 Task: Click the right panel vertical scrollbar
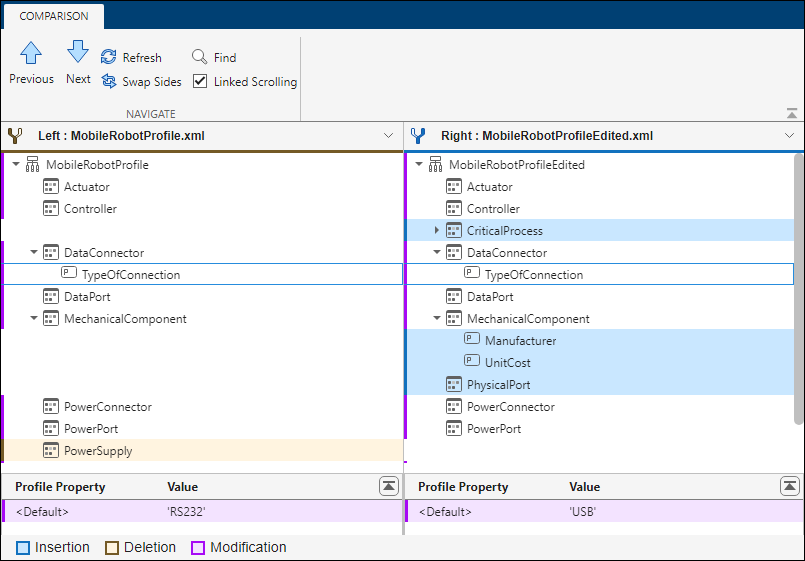click(x=798, y=290)
